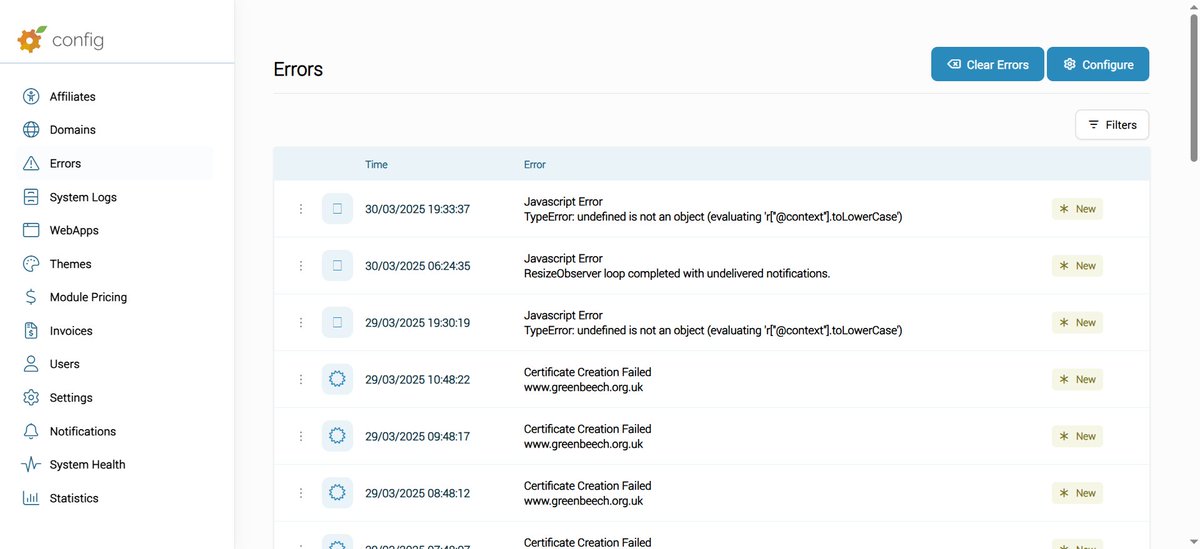Open row menu for 29/03/2025 08:48:12 error
This screenshot has width=1200, height=549.
click(301, 493)
